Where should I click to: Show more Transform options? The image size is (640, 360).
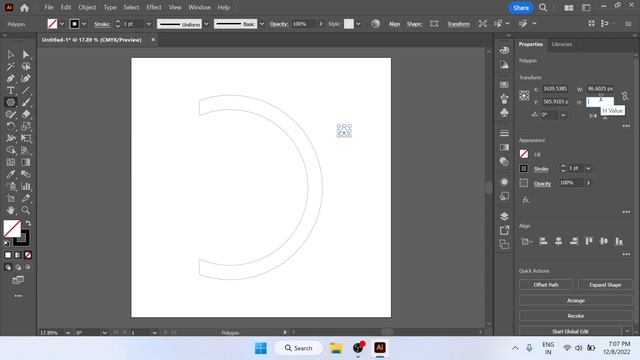click(x=626, y=126)
